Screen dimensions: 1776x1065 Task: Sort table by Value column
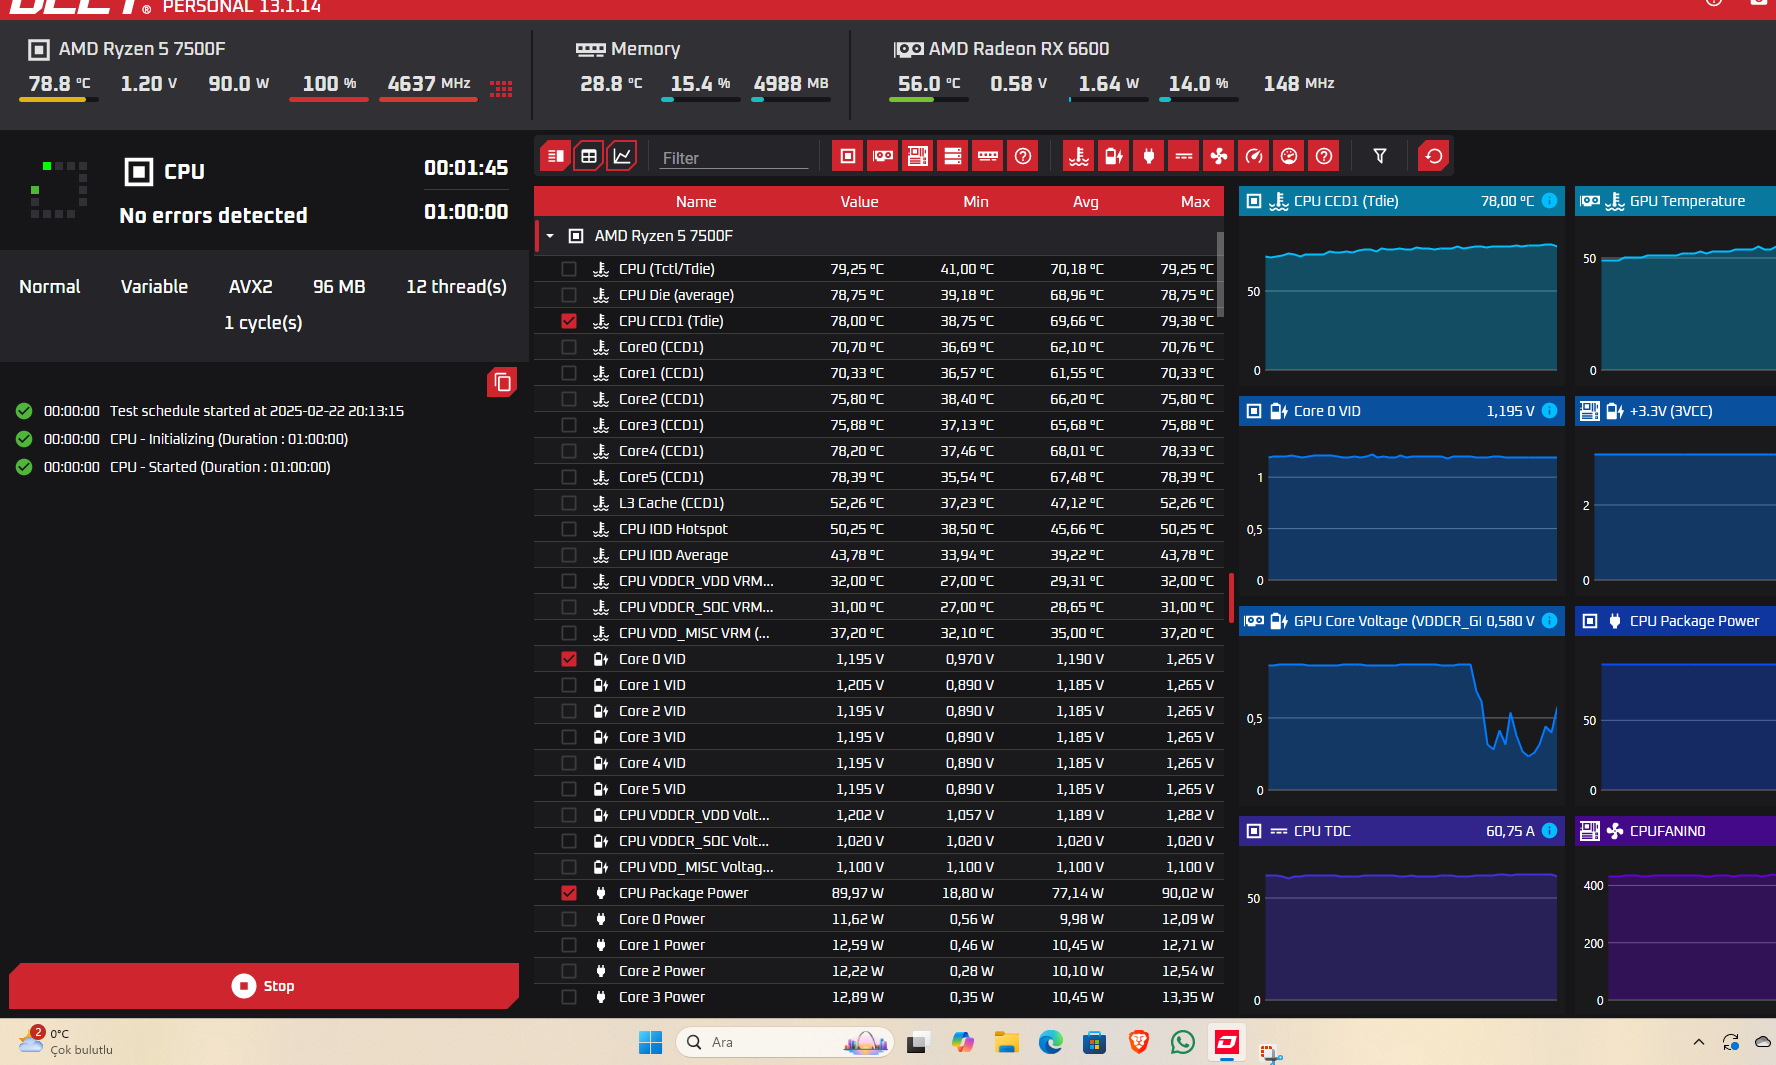[859, 202]
